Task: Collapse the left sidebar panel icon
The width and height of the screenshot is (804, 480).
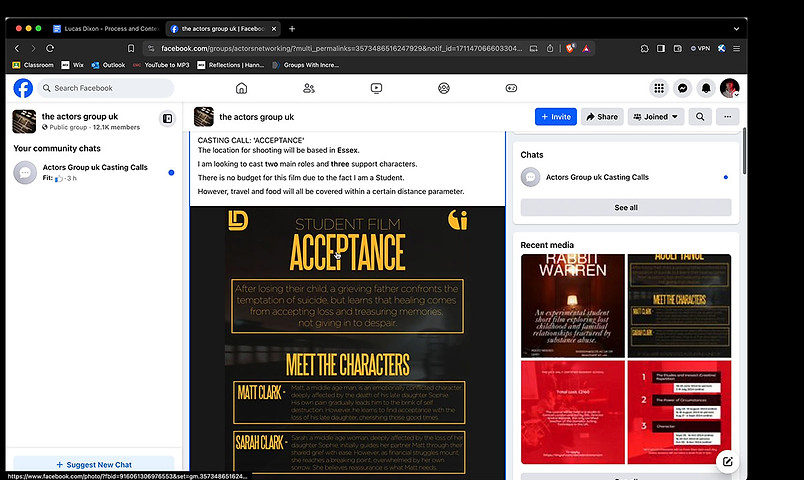Action: tap(167, 119)
